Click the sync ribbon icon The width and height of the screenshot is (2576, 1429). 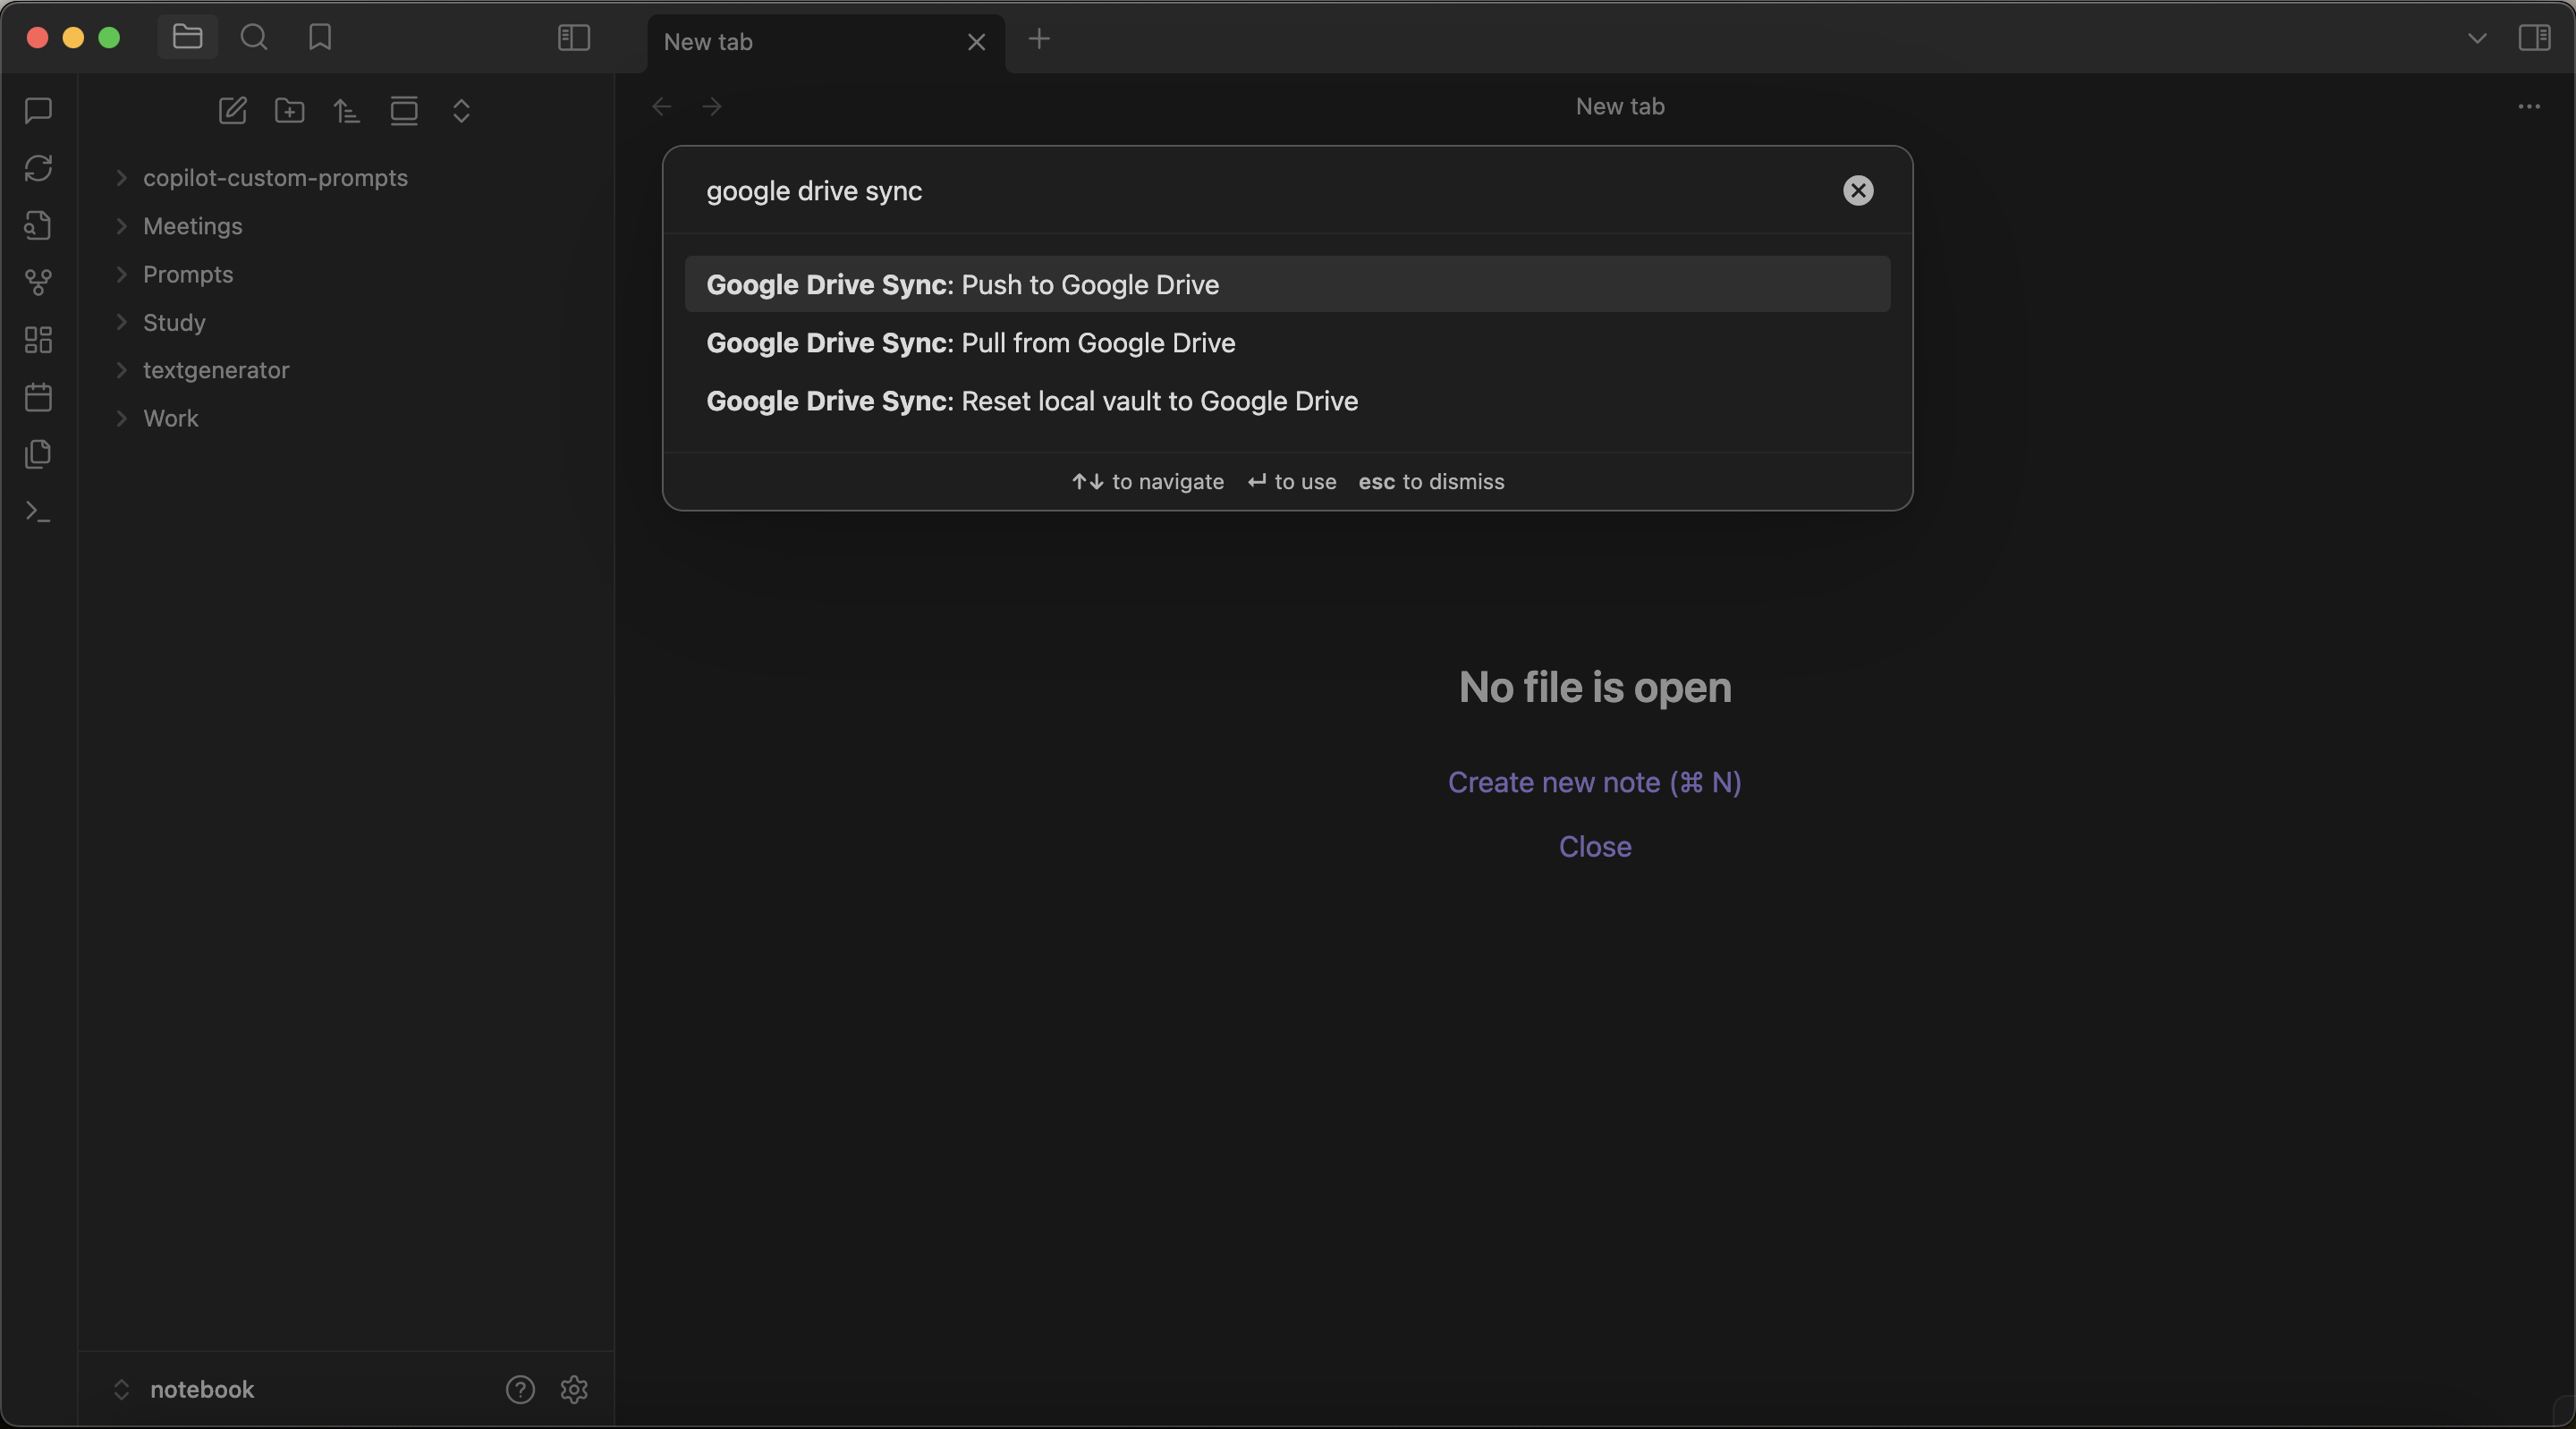click(x=38, y=168)
